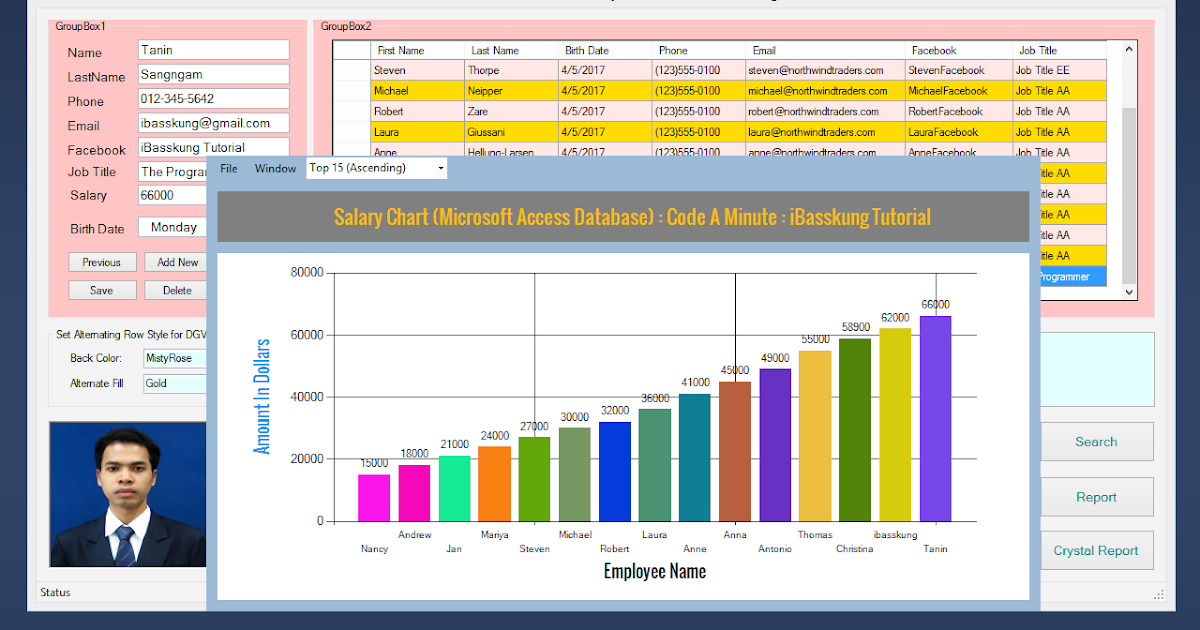This screenshot has width=1200, height=630.
Task: Click inside the Name text field
Action: 213,49
